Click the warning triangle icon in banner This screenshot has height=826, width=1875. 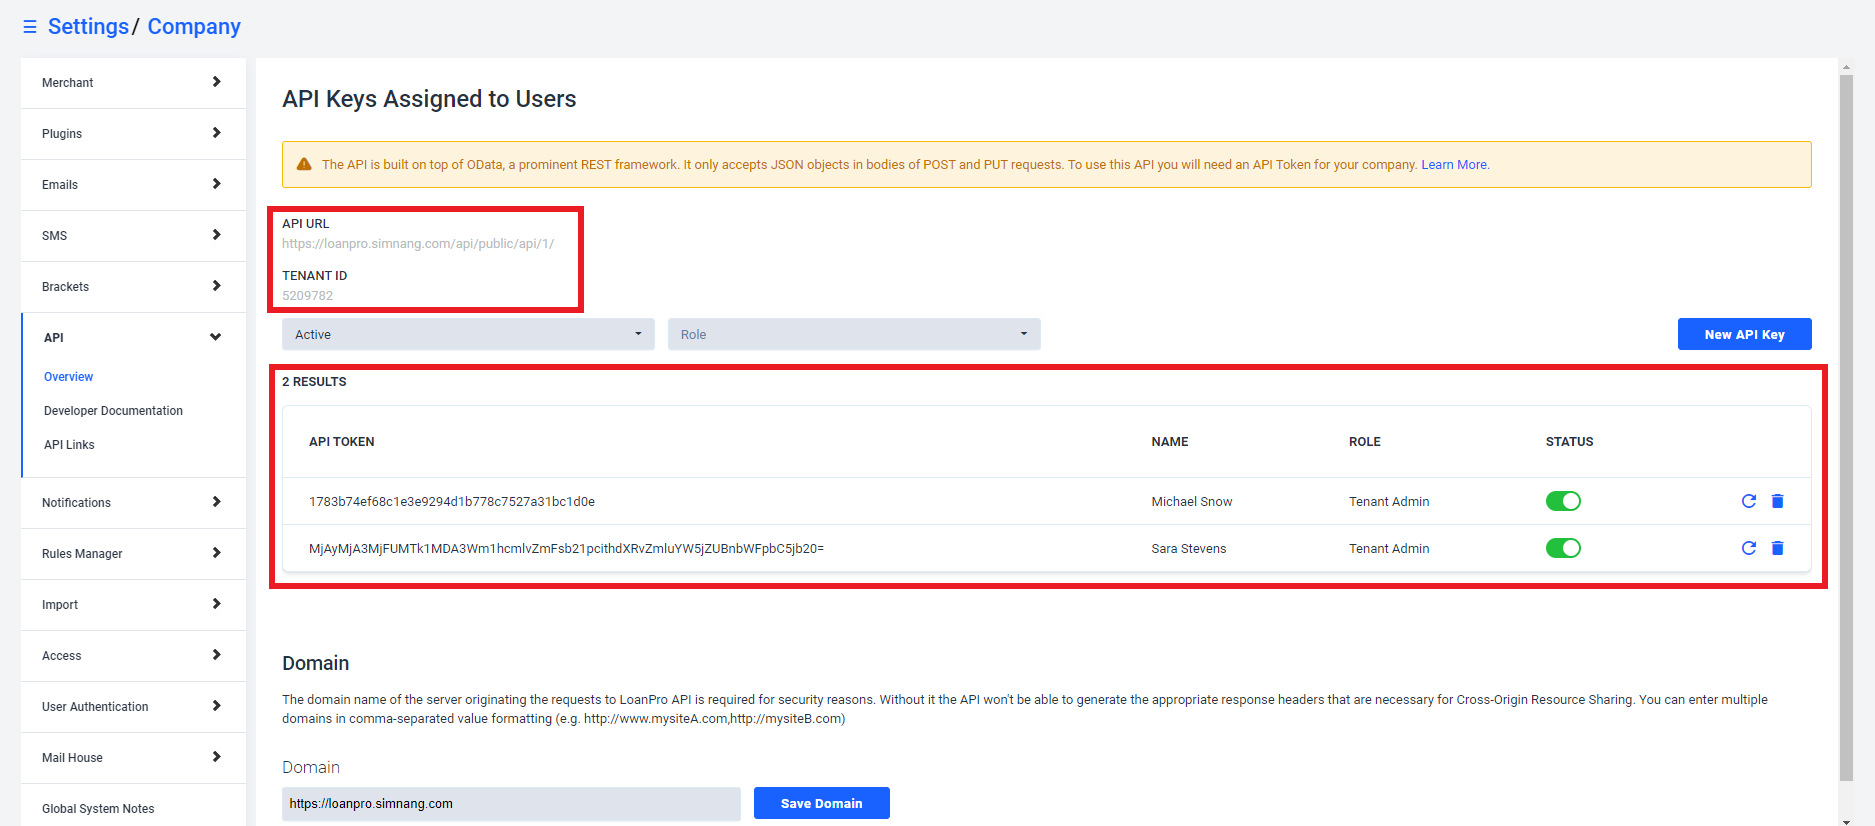[304, 164]
